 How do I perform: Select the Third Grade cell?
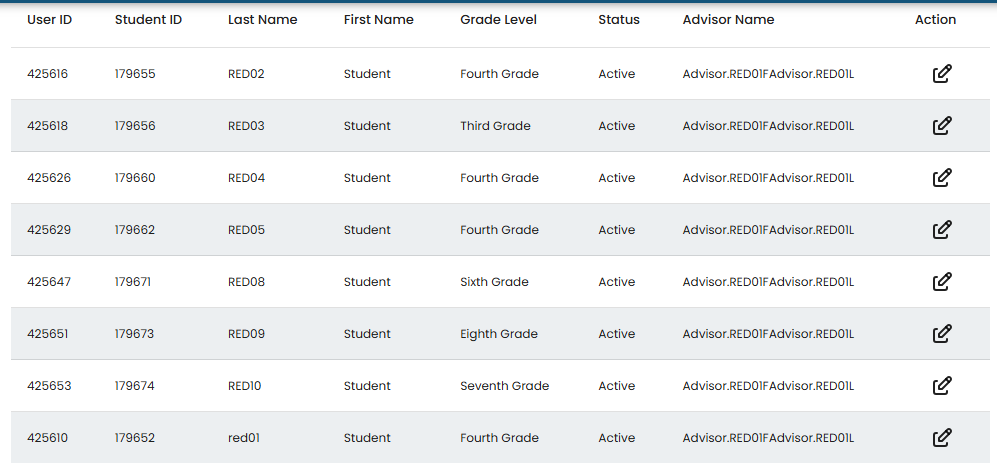click(495, 126)
